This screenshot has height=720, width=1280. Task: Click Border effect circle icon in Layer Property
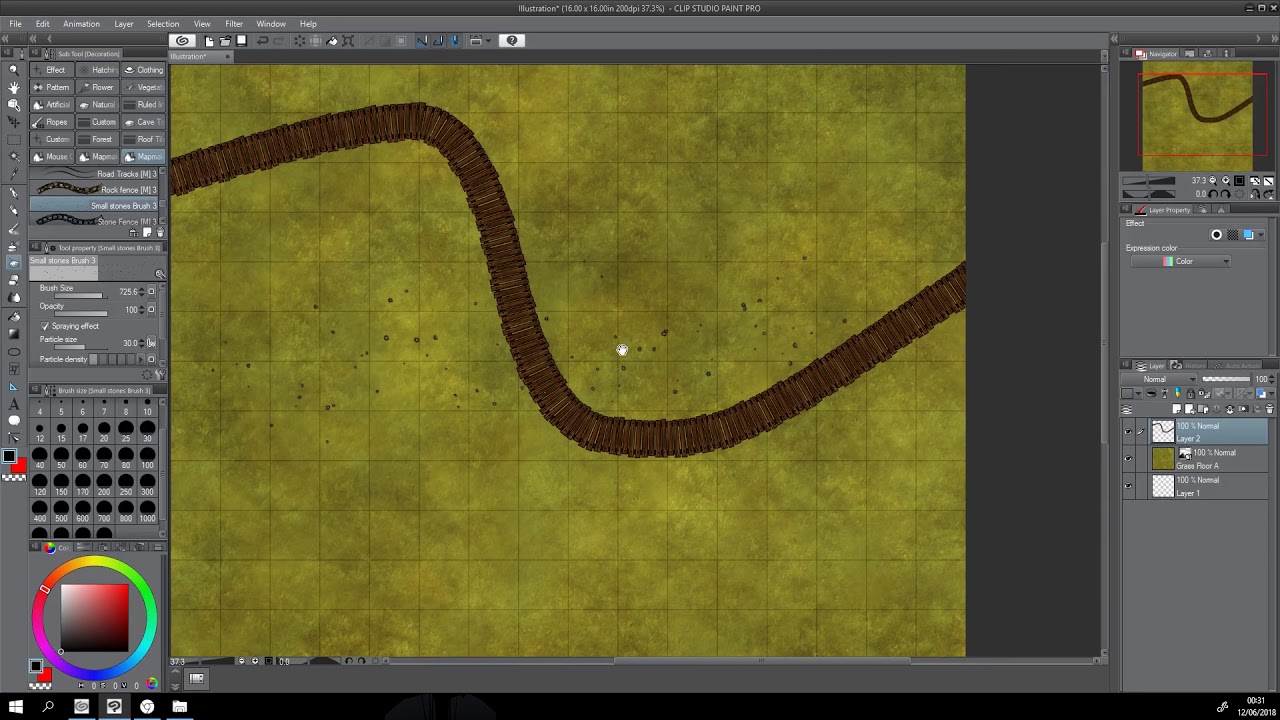pos(1217,235)
